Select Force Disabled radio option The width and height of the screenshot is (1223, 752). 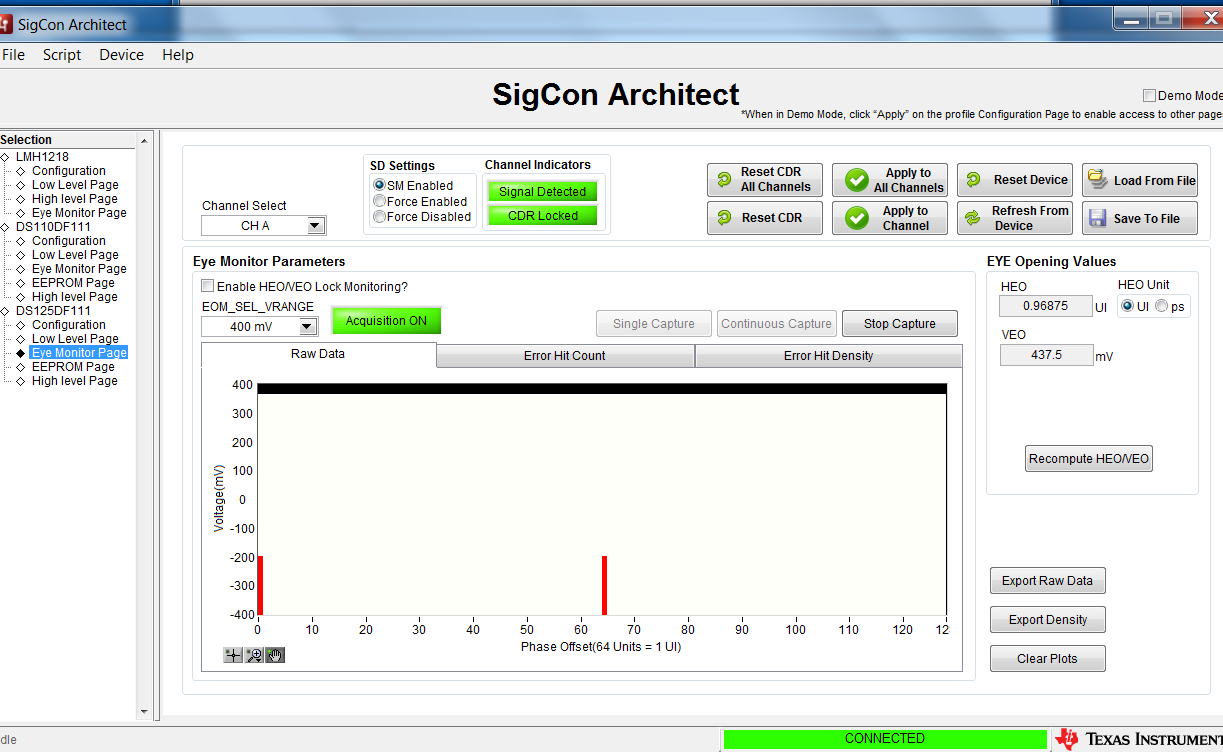pyautogui.click(x=379, y=216)
